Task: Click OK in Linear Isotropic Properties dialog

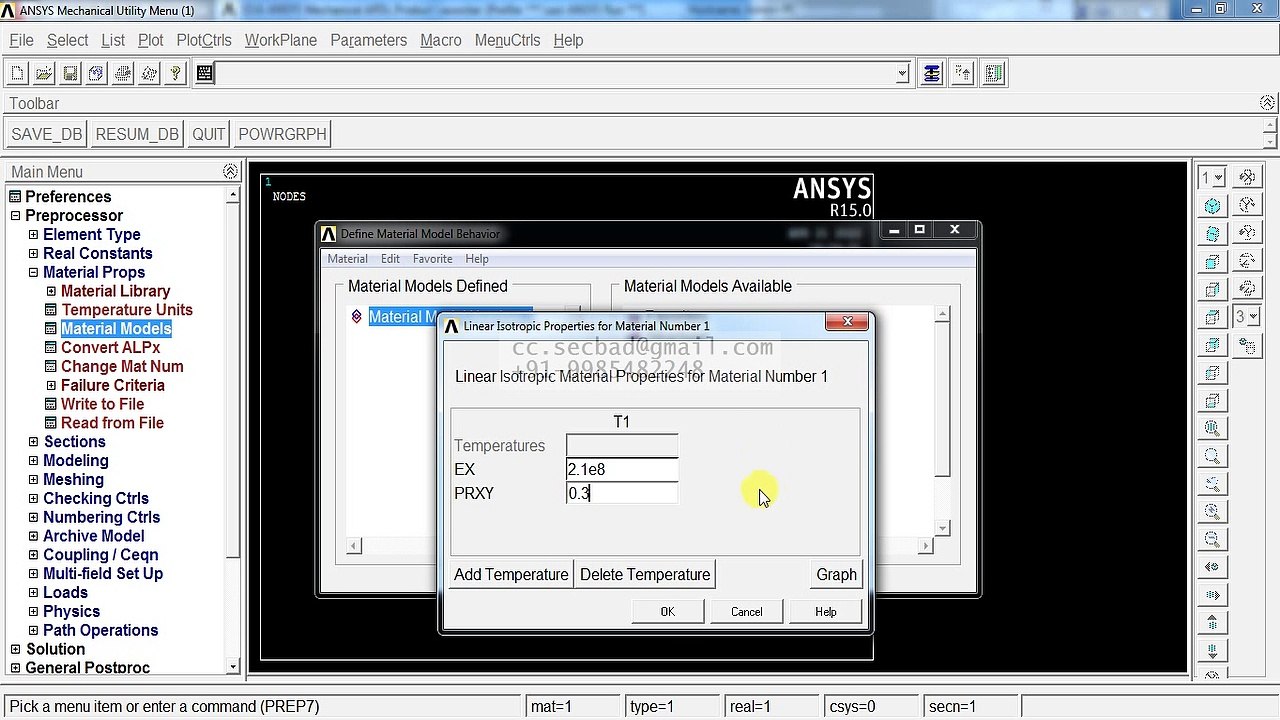Action: (667, 612)
